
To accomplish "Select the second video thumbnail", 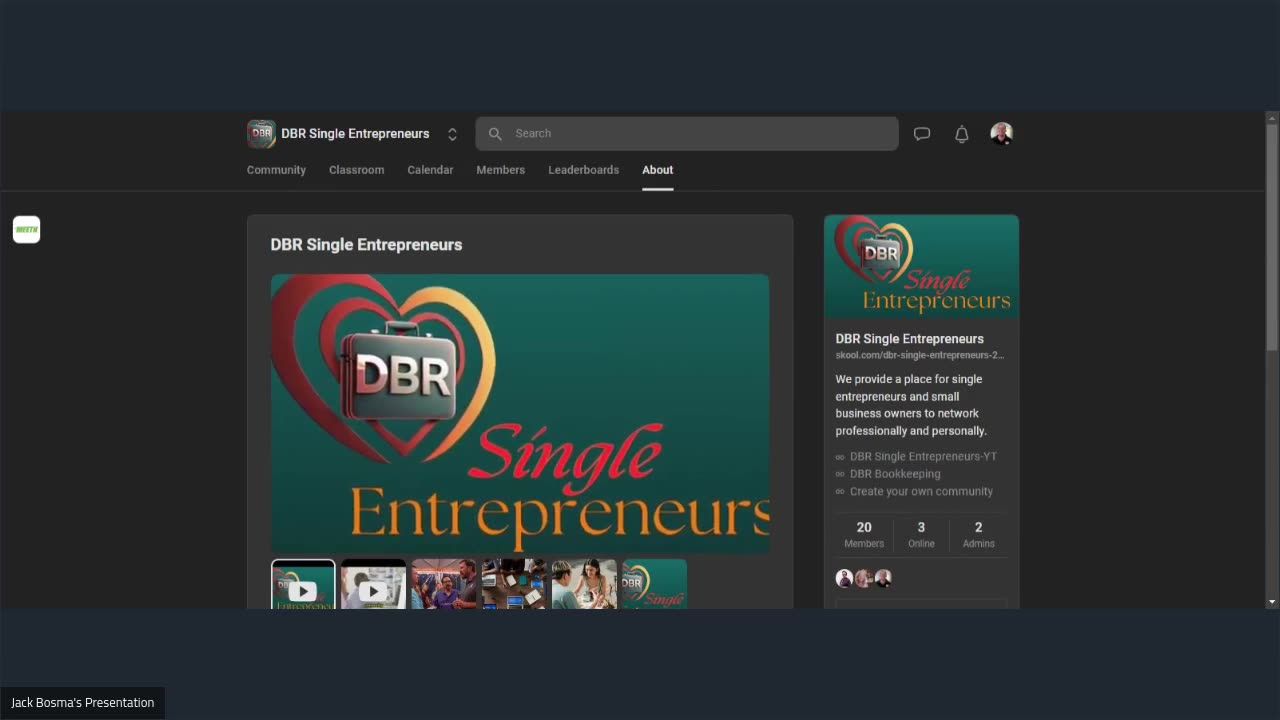I will tap(373, 584).
